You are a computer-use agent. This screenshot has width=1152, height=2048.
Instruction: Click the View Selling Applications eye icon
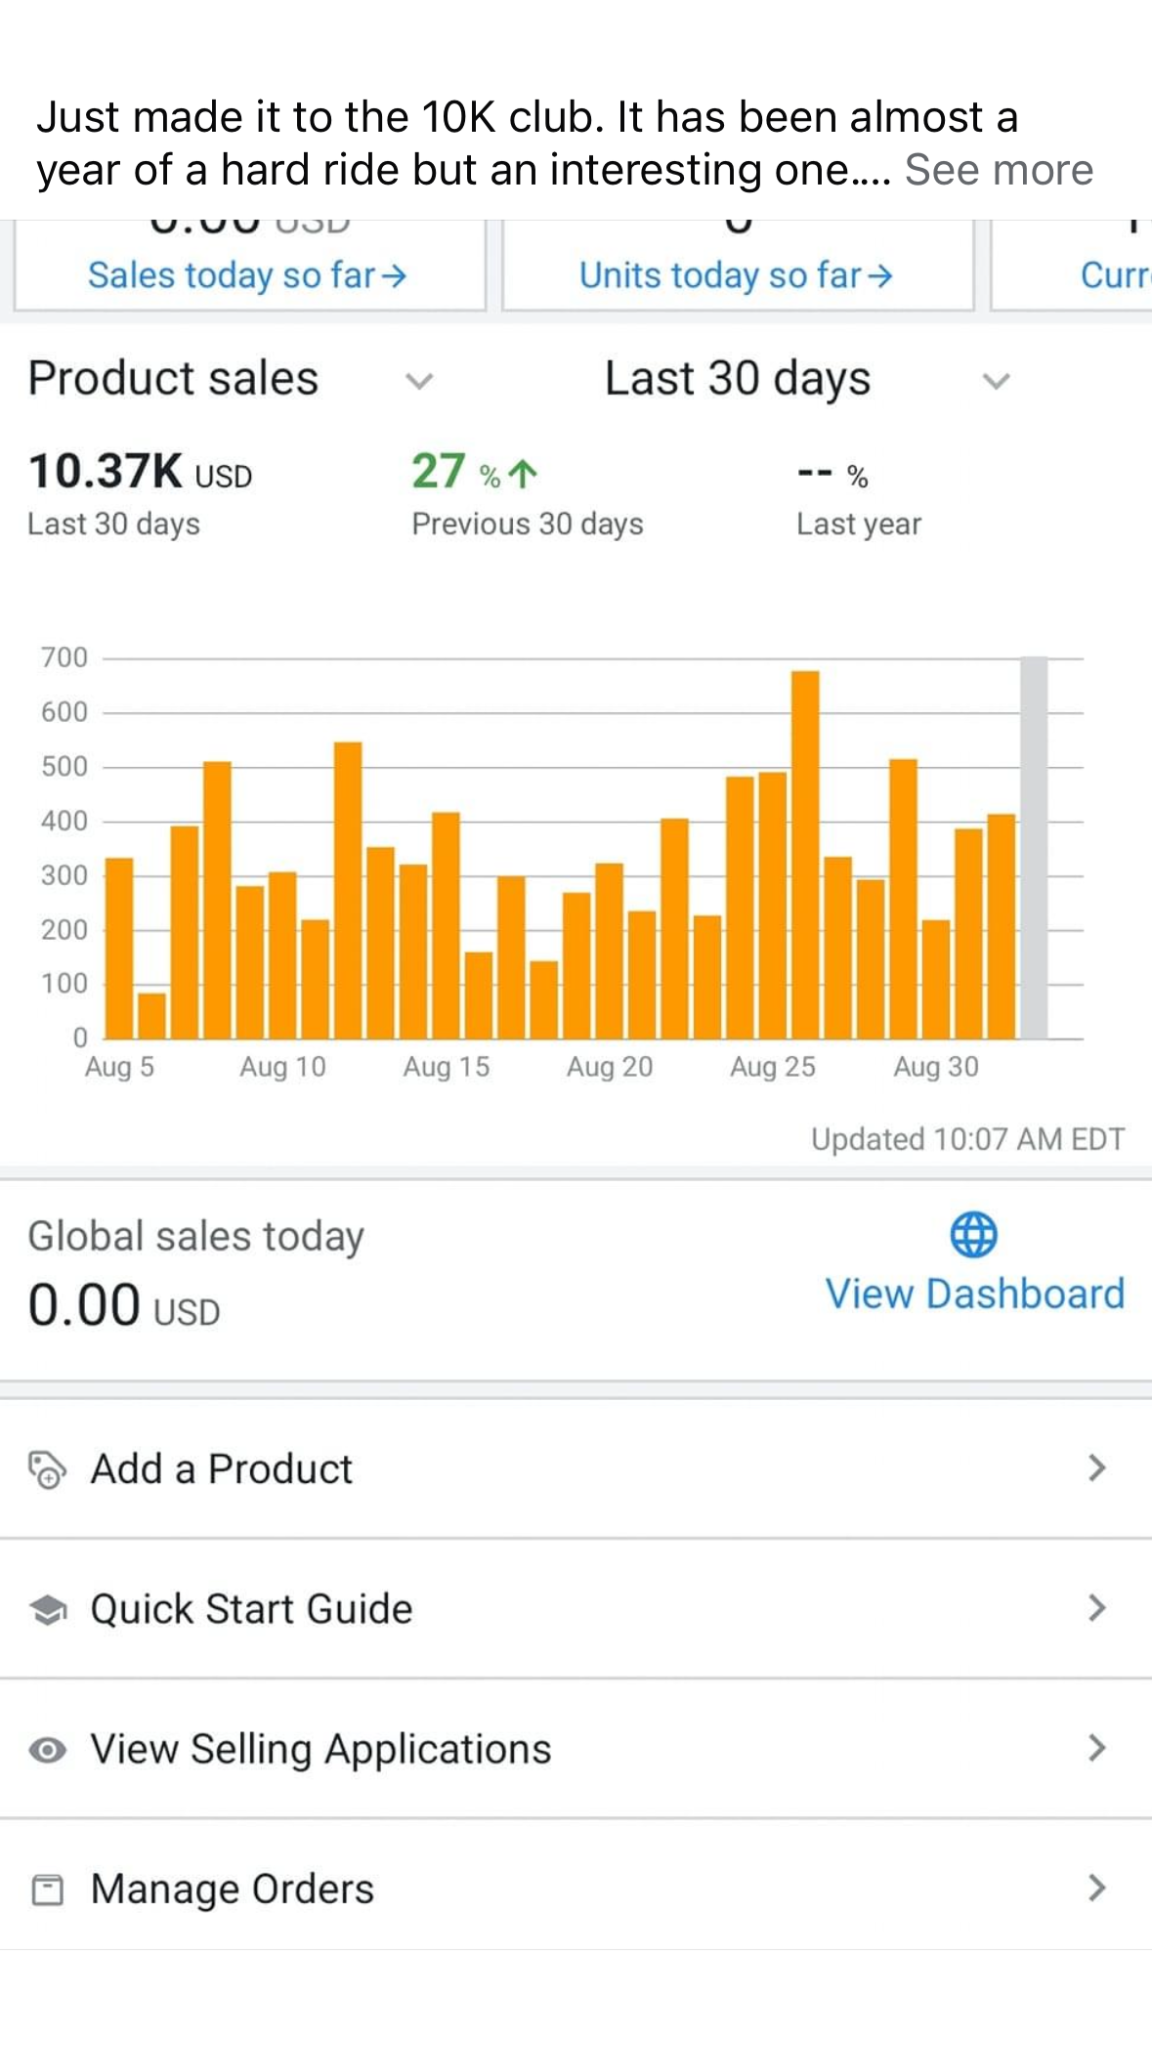pos(47,1750)
